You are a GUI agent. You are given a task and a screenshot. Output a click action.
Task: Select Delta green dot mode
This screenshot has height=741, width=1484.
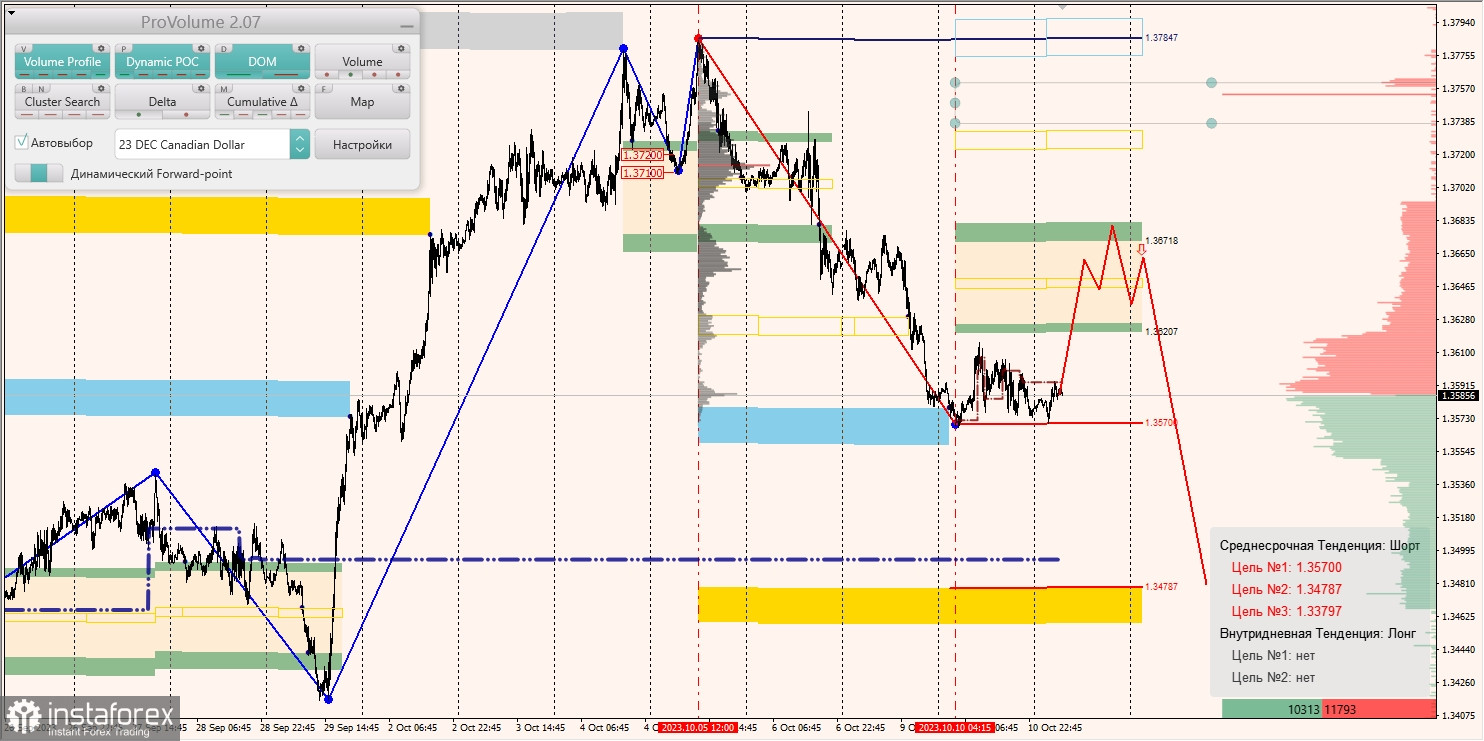pyautogui.click(x=139, y=115)
